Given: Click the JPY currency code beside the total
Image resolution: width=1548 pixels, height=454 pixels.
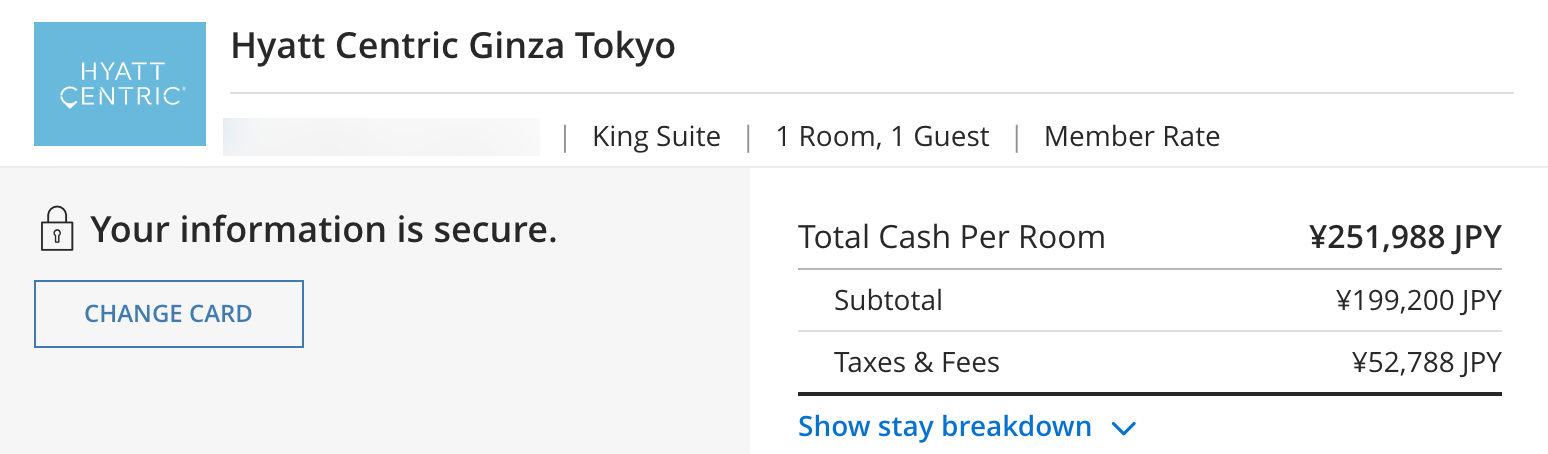Looking at the screenshot, I should [1476, 237].
